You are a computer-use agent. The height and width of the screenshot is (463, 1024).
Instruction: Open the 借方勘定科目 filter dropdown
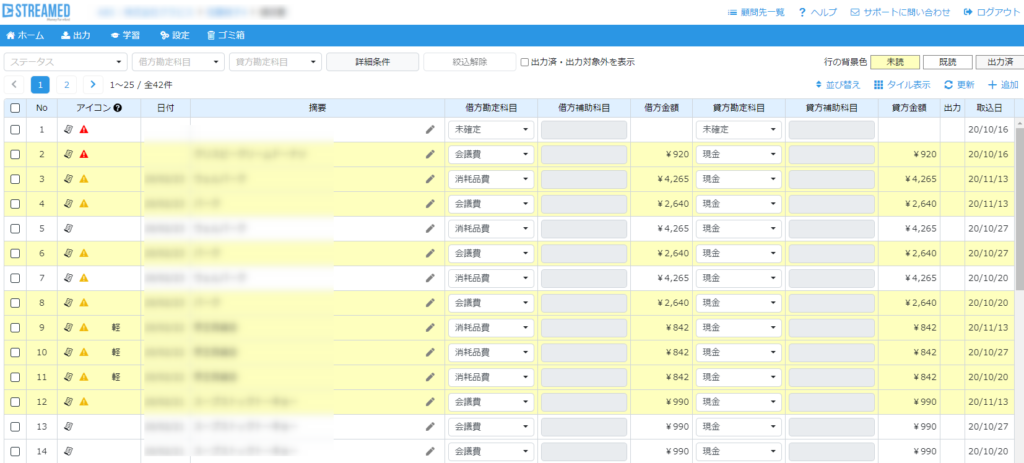pyautogui.click(x=178, y=62)
